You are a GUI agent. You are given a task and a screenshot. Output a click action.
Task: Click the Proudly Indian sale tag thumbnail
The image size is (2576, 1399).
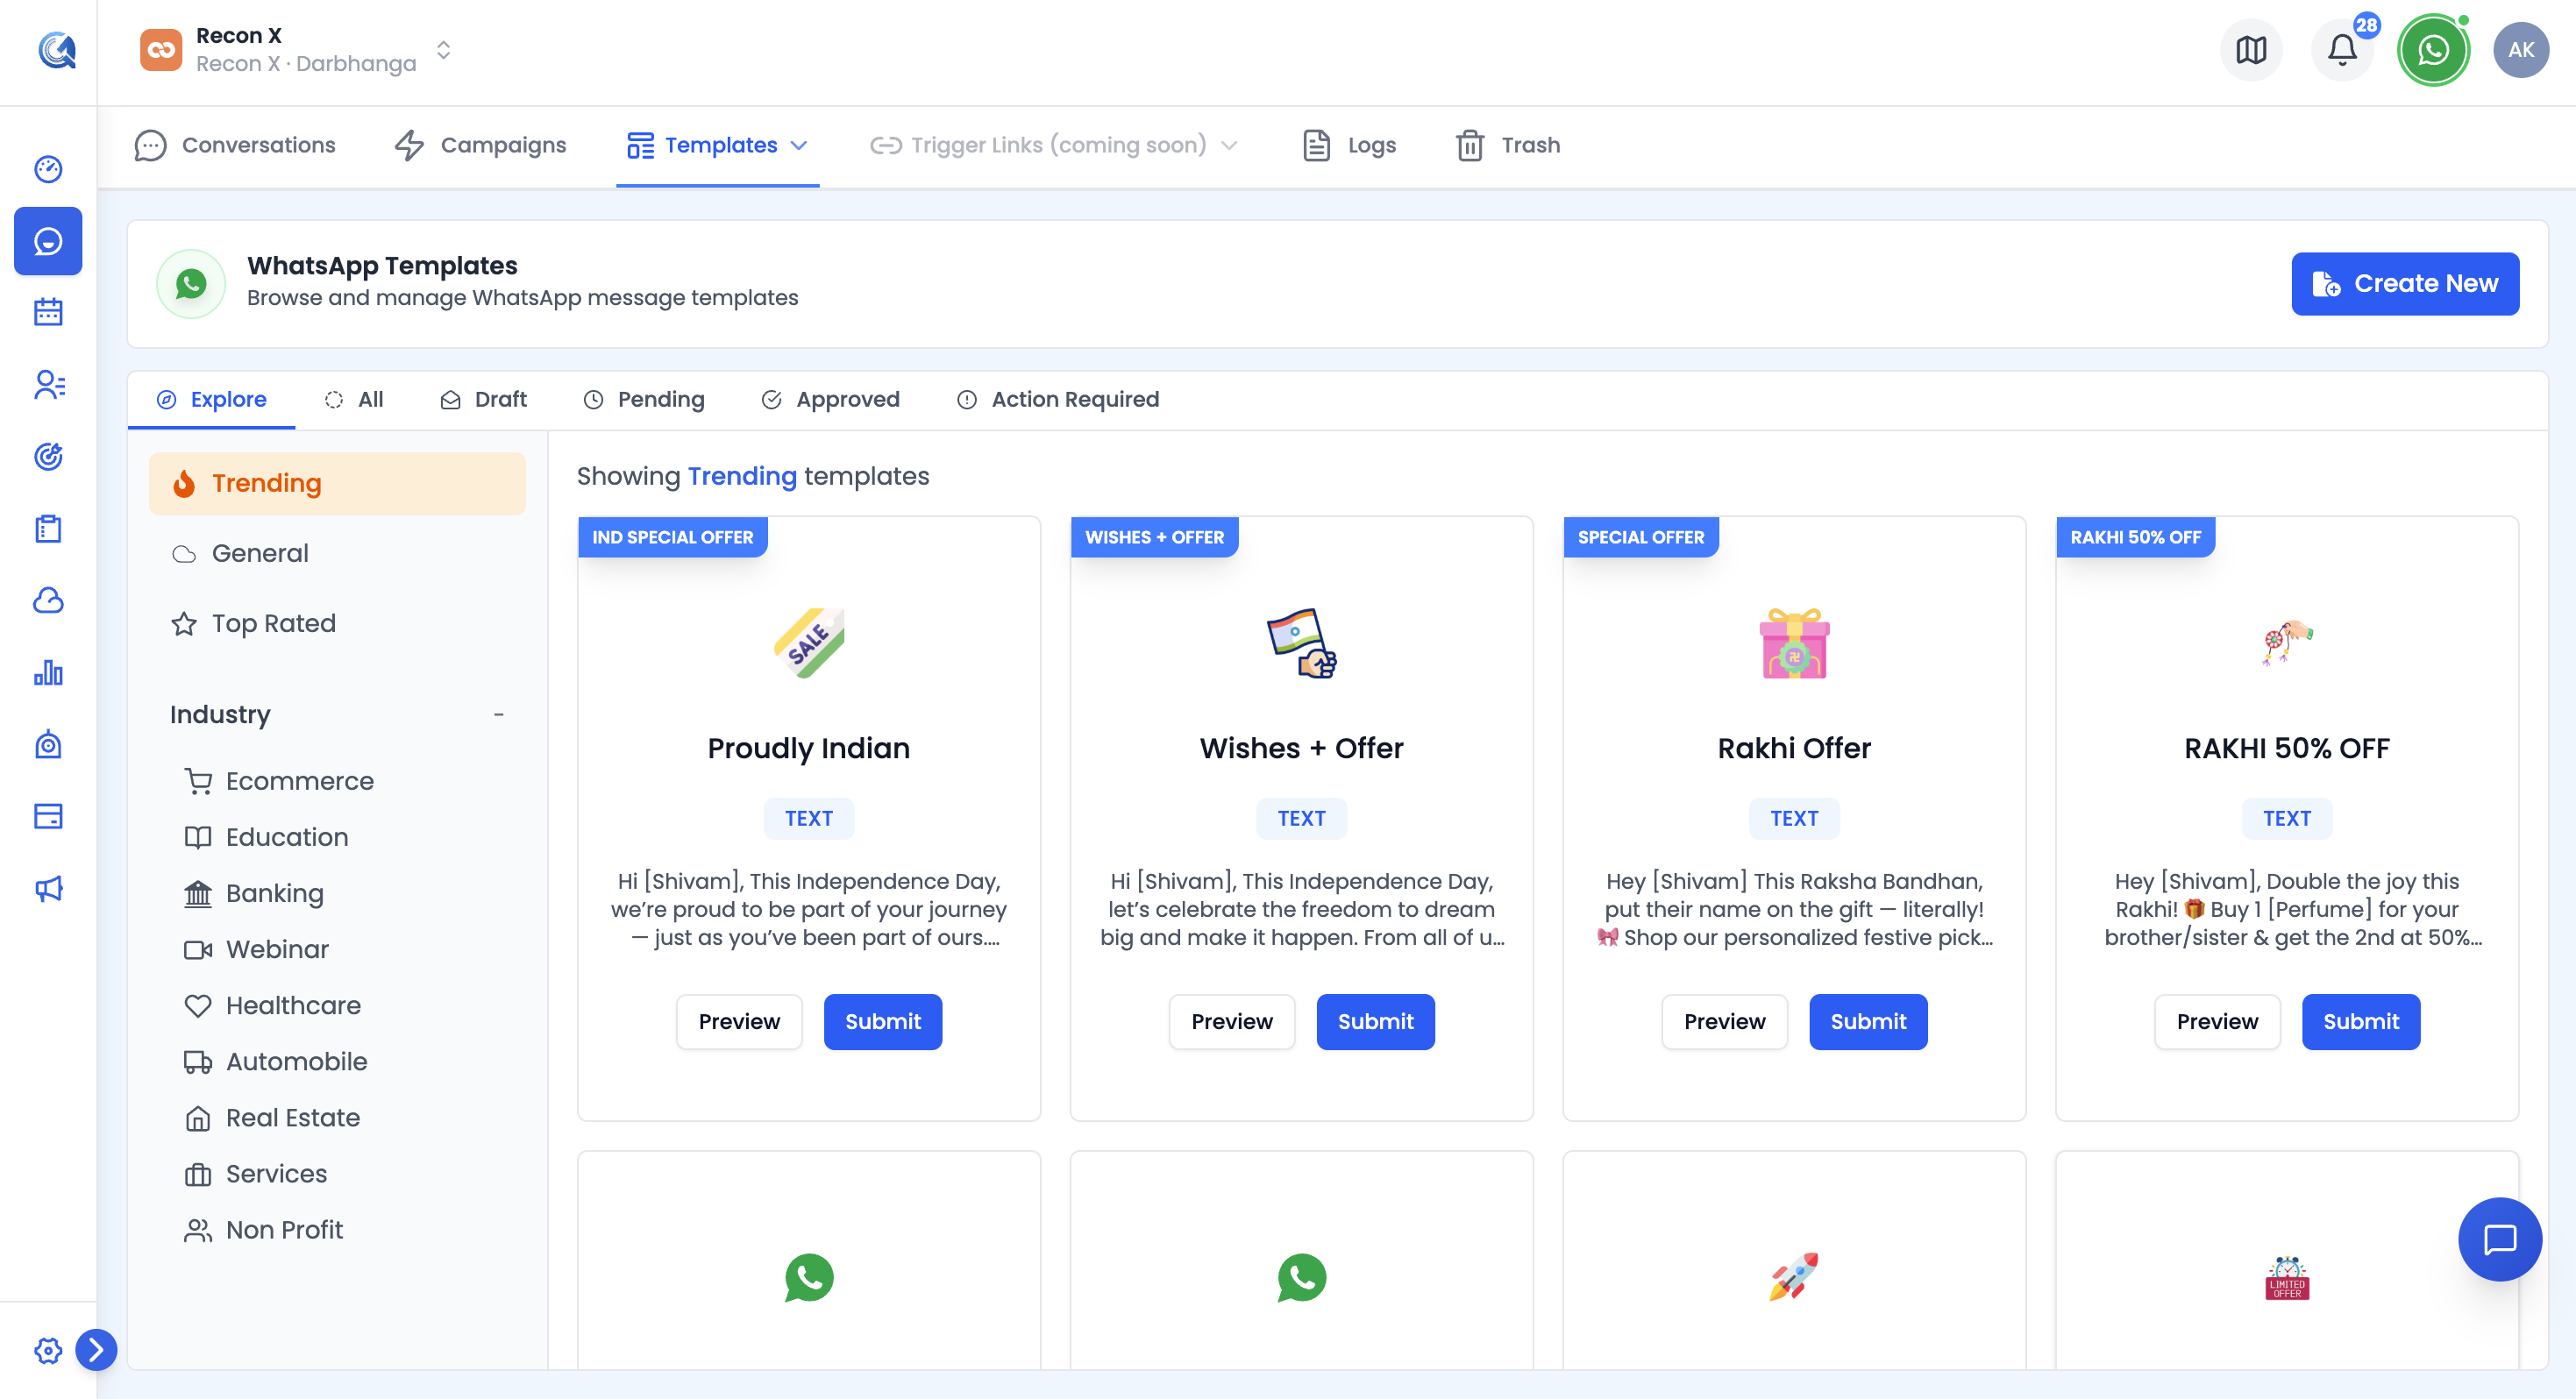pyautogui.click(x=809, y=643)
